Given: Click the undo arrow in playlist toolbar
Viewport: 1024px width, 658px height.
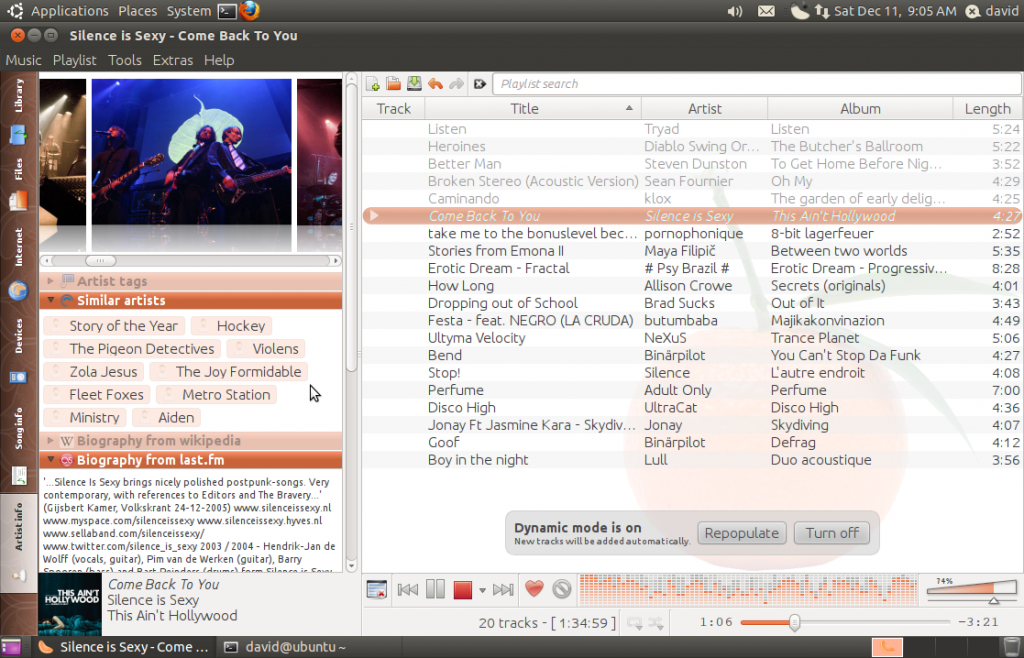Looking at the screenshot, I should click(x=433, y=84).
